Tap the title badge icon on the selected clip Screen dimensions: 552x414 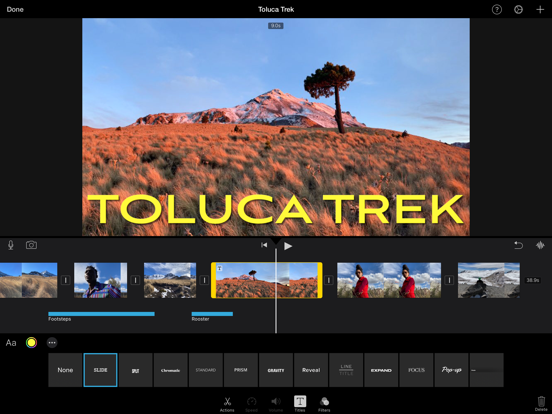point(219,268)
